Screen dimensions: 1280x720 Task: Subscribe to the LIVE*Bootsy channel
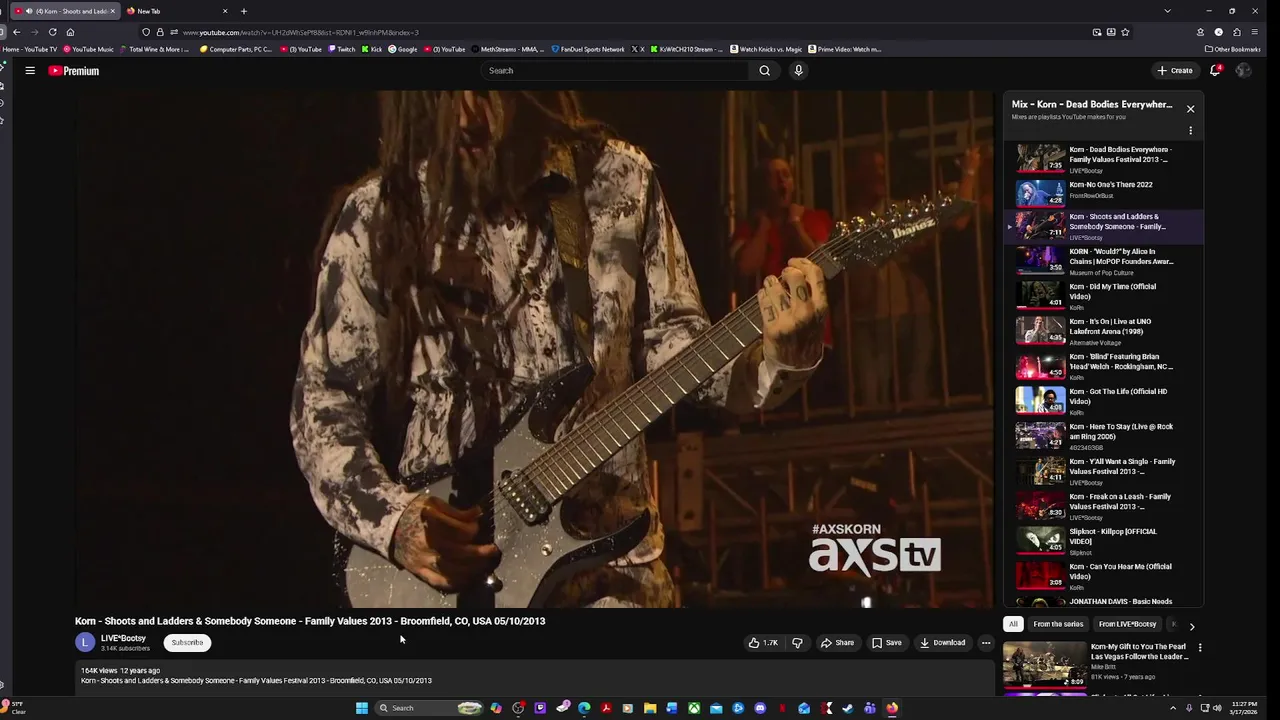[x=187, y=643]
